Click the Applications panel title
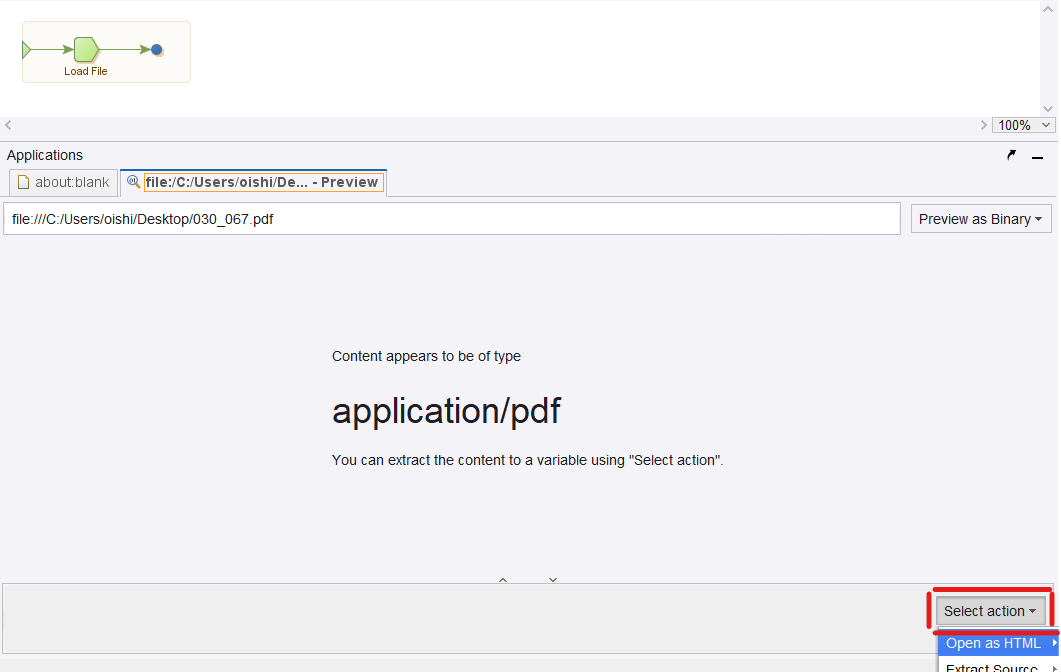The width and height of the screenshot is (1061, 672). [x=45, y=155]
